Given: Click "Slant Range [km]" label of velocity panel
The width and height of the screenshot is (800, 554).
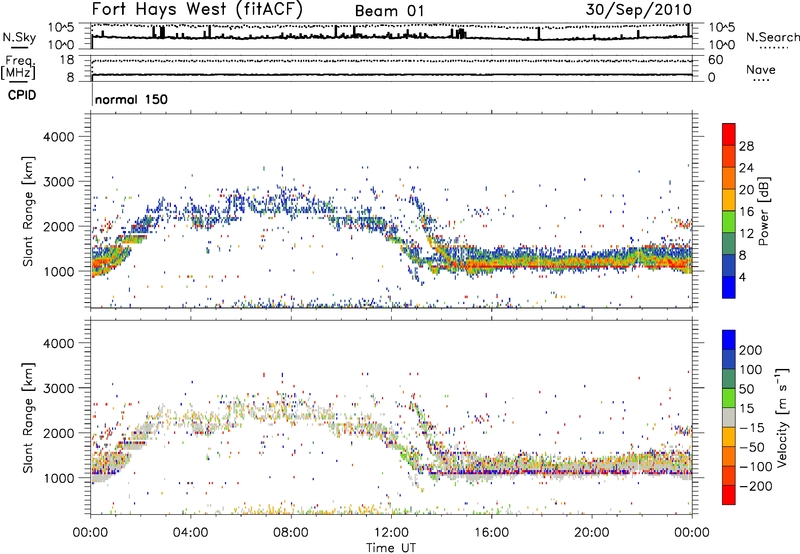Looking at the screenshot, I should click(x=28, y=418).
